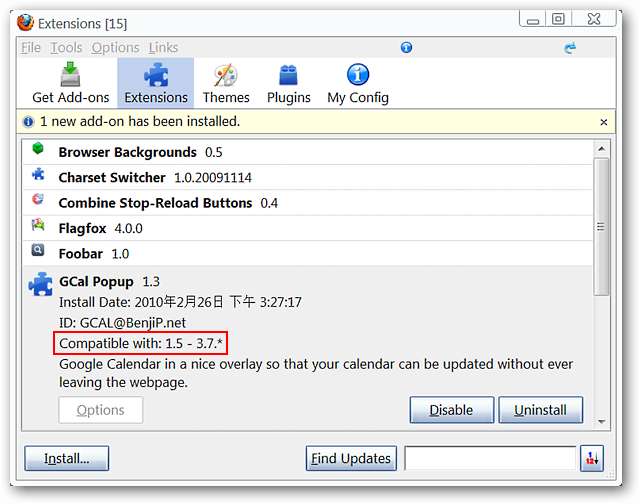The image size is (640, 504).
Task: Open the Get Add-ons section
Action: [71, 83]
